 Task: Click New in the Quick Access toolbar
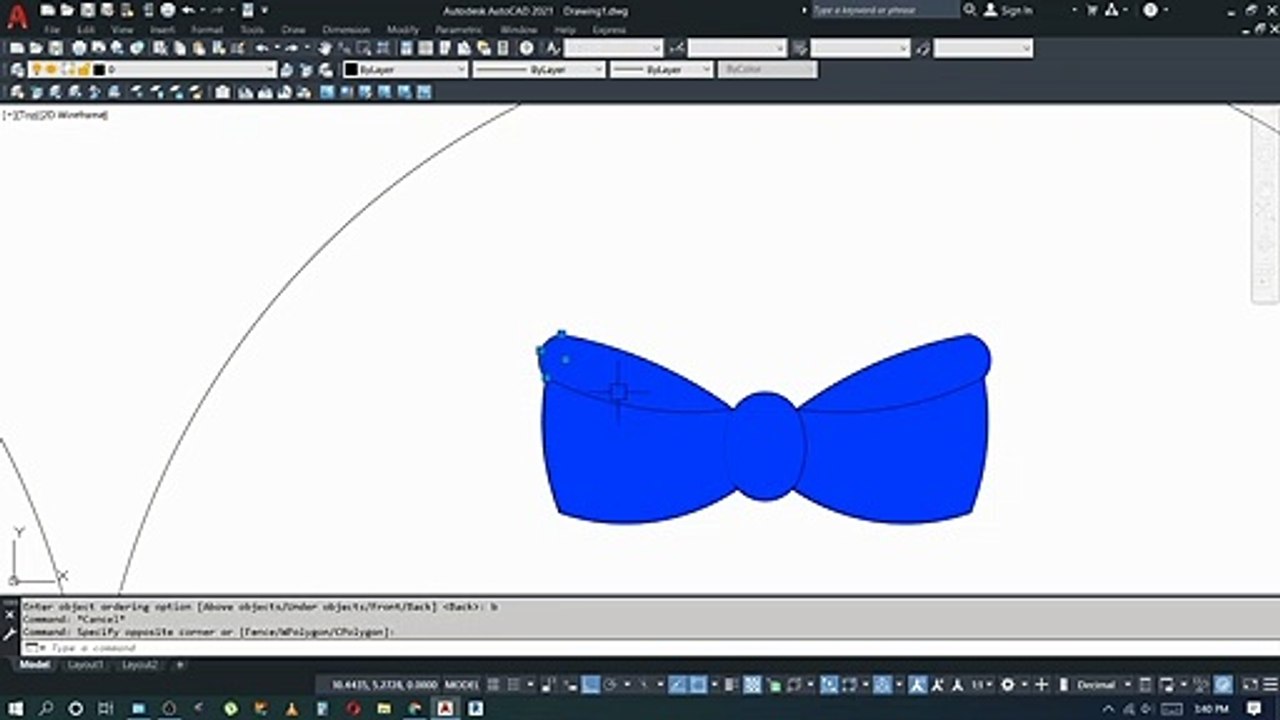(x=47, y=10)
